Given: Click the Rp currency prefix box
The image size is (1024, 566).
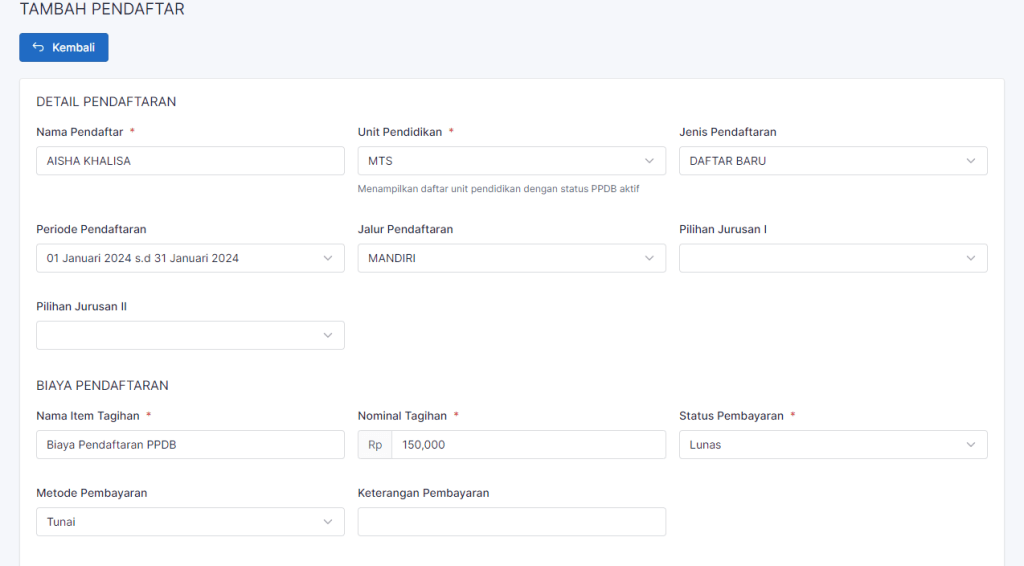Looking at the screenshot, I should (x=375, y=445).
